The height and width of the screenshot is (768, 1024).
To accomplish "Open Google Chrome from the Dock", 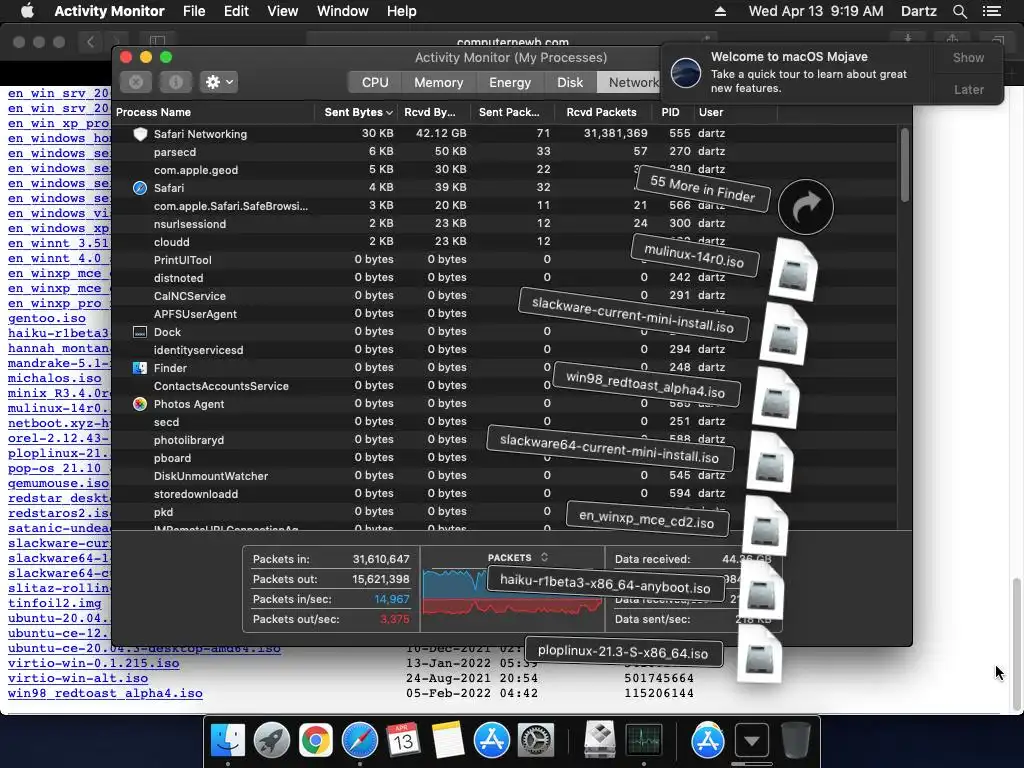I will [x=315, y=740].
